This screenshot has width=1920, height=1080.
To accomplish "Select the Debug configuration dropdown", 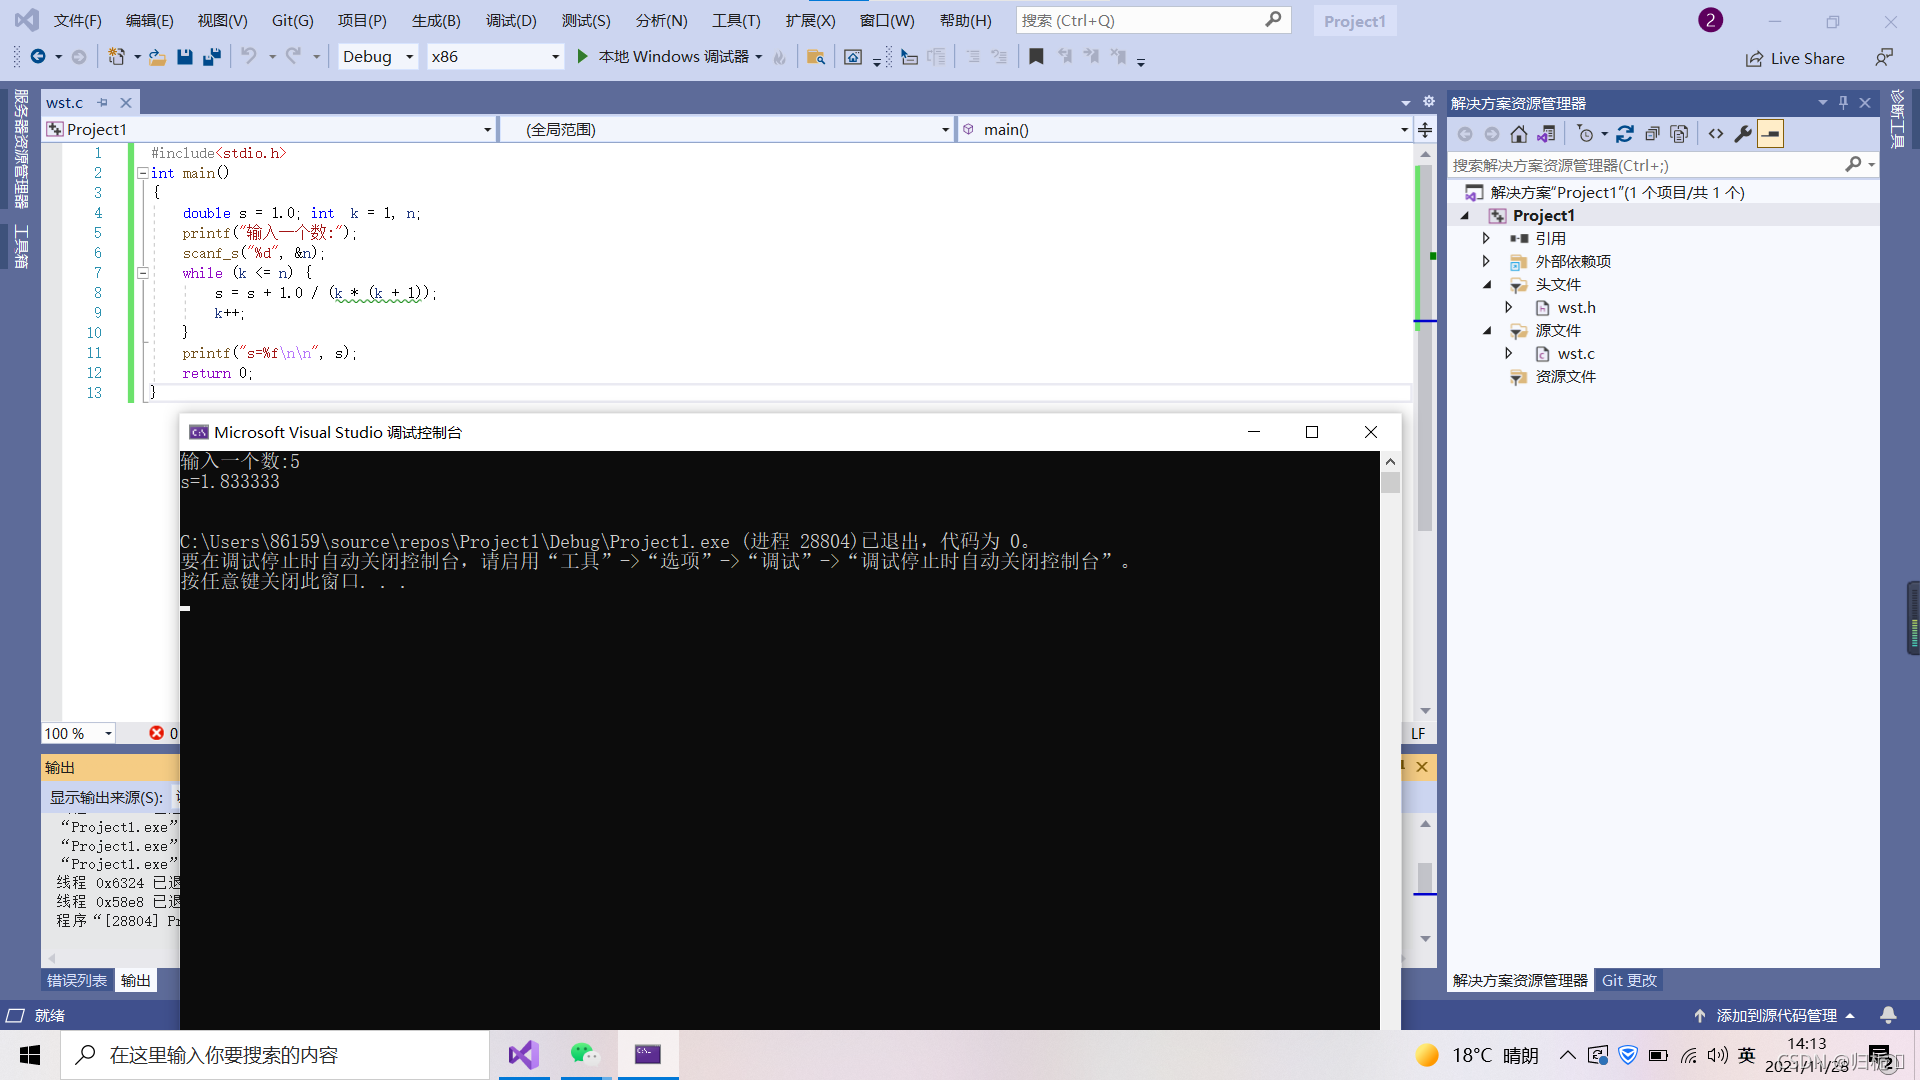I will (376, 55).
